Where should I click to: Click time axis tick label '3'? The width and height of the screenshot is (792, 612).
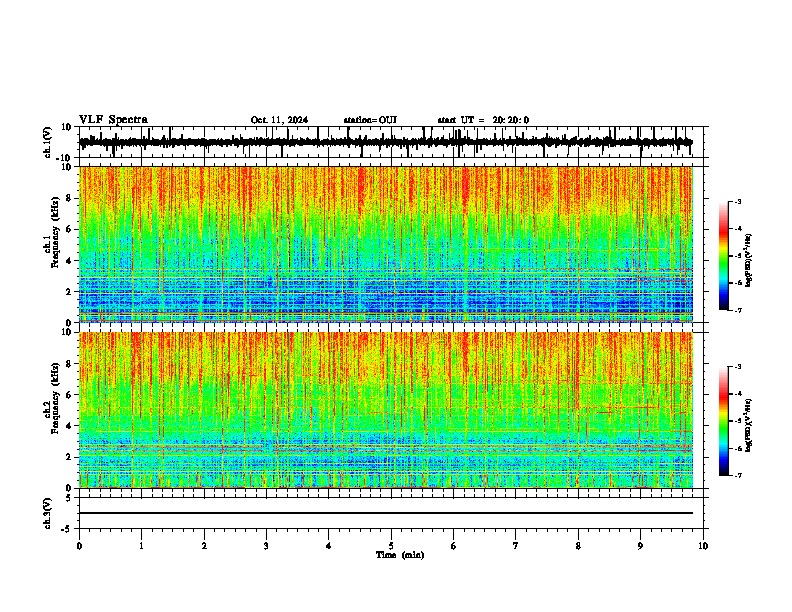pos(266,546)
